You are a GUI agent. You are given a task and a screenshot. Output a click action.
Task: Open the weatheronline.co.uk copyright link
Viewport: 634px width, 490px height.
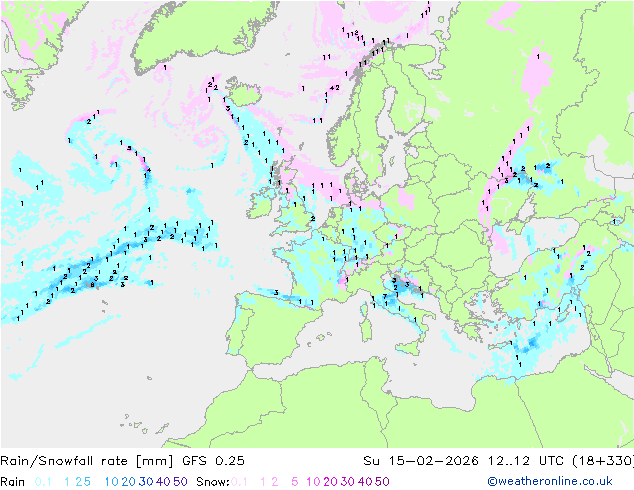pyautogui.click(x=550, y=481)
